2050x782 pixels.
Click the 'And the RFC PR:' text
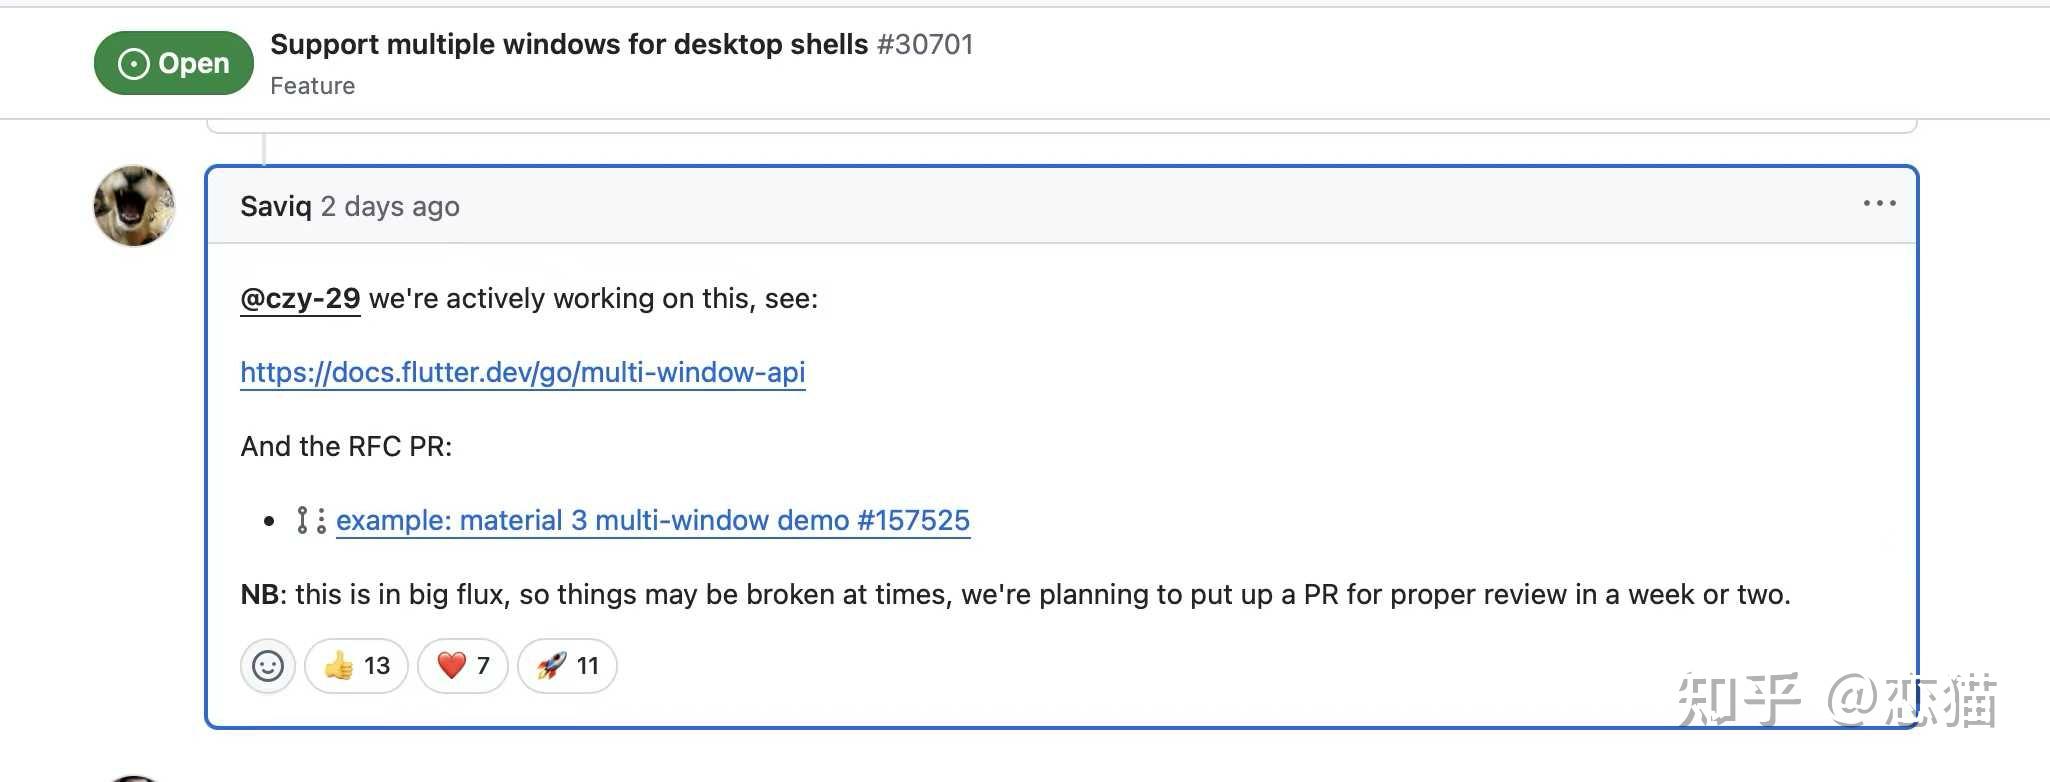click(346, 447)
